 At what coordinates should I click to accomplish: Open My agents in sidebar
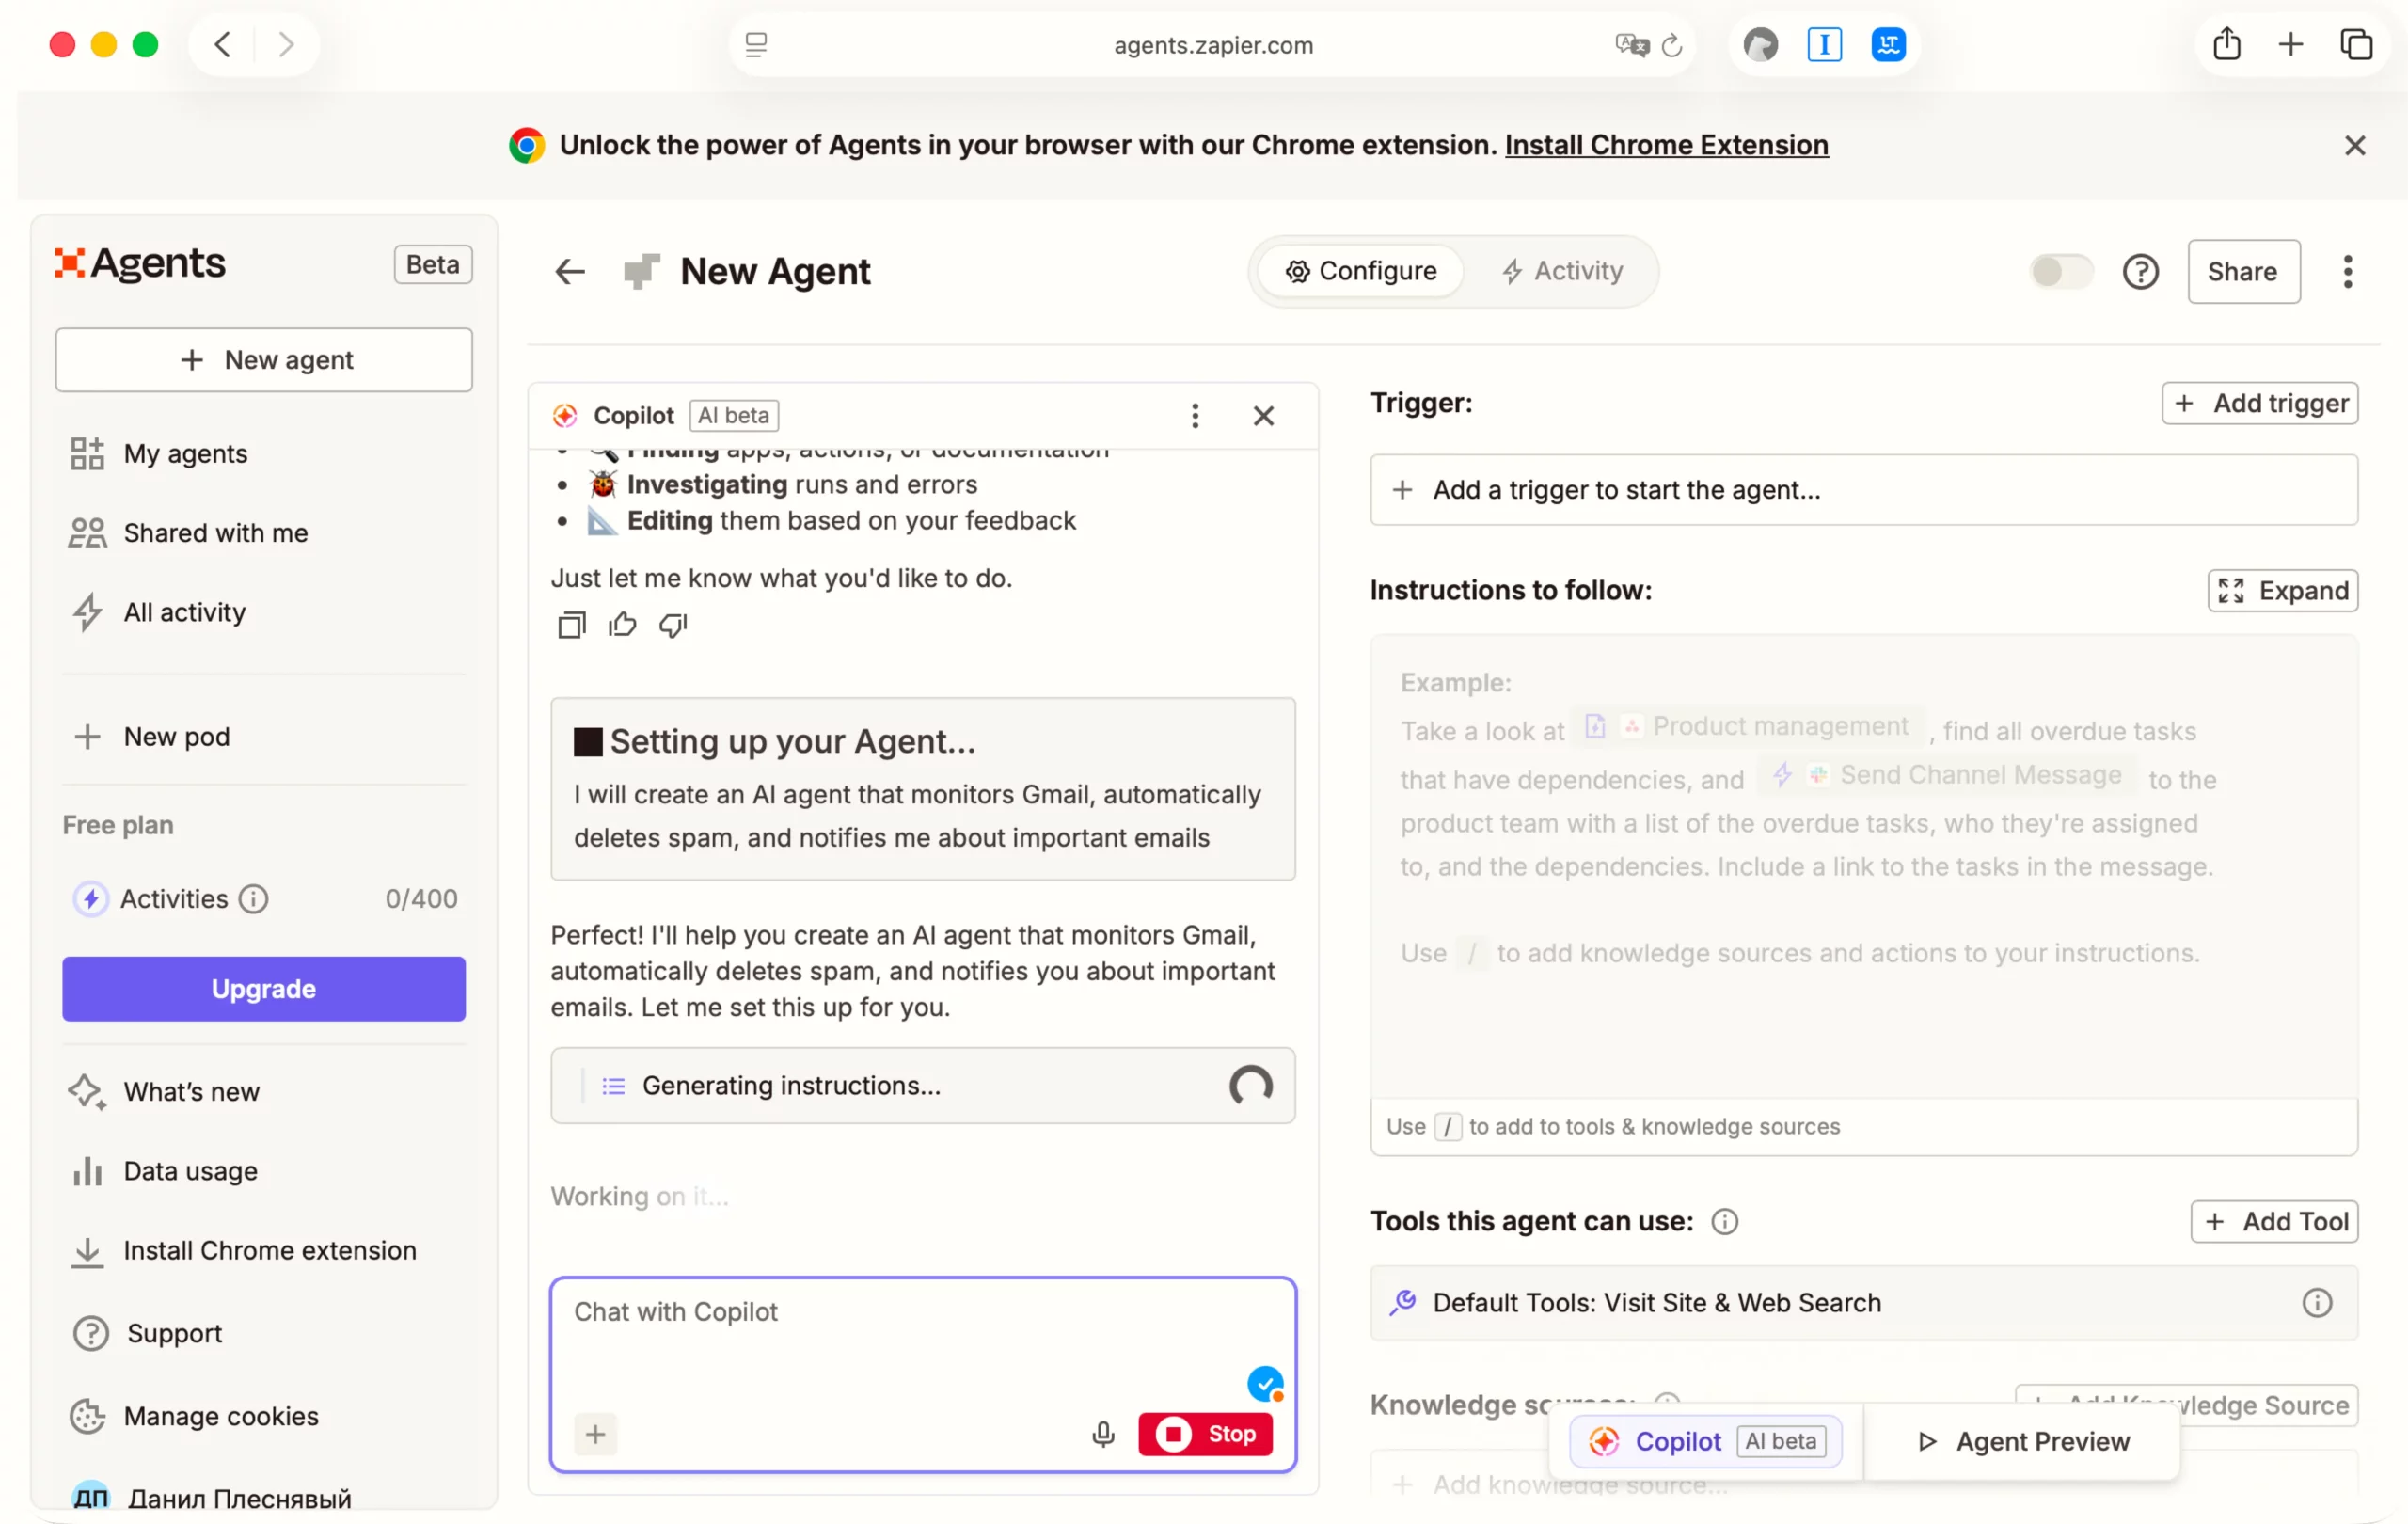(185, 453)
